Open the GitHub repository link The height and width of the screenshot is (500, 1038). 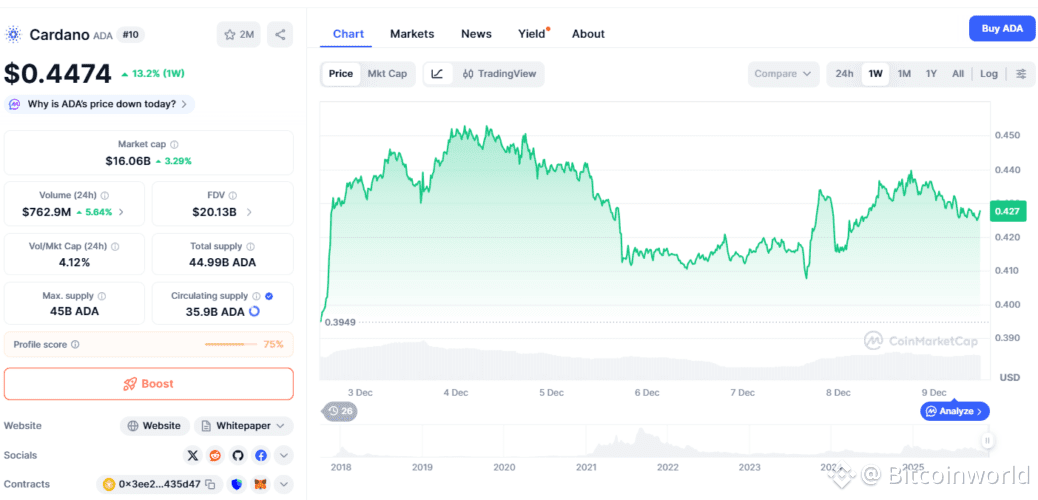coord(238,456)
